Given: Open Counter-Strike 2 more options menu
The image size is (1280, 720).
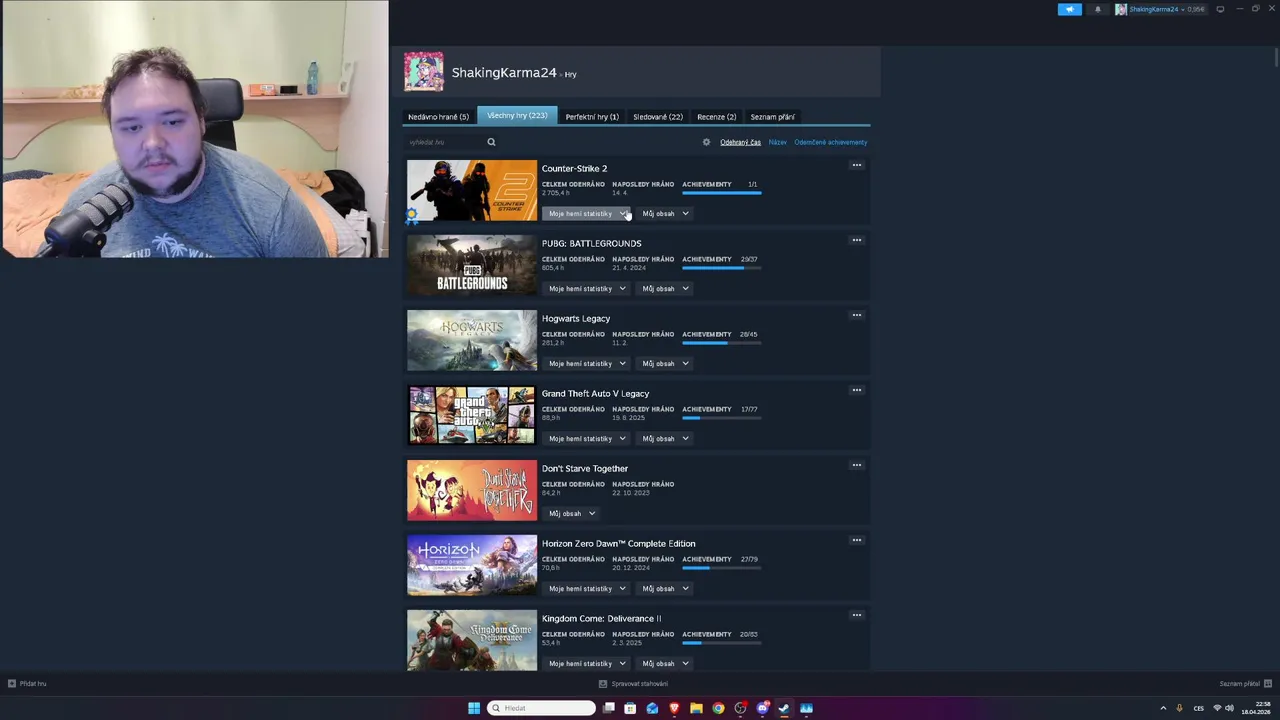Looking at the screenshot, I should pyautogui.click(x=856, y=165).
